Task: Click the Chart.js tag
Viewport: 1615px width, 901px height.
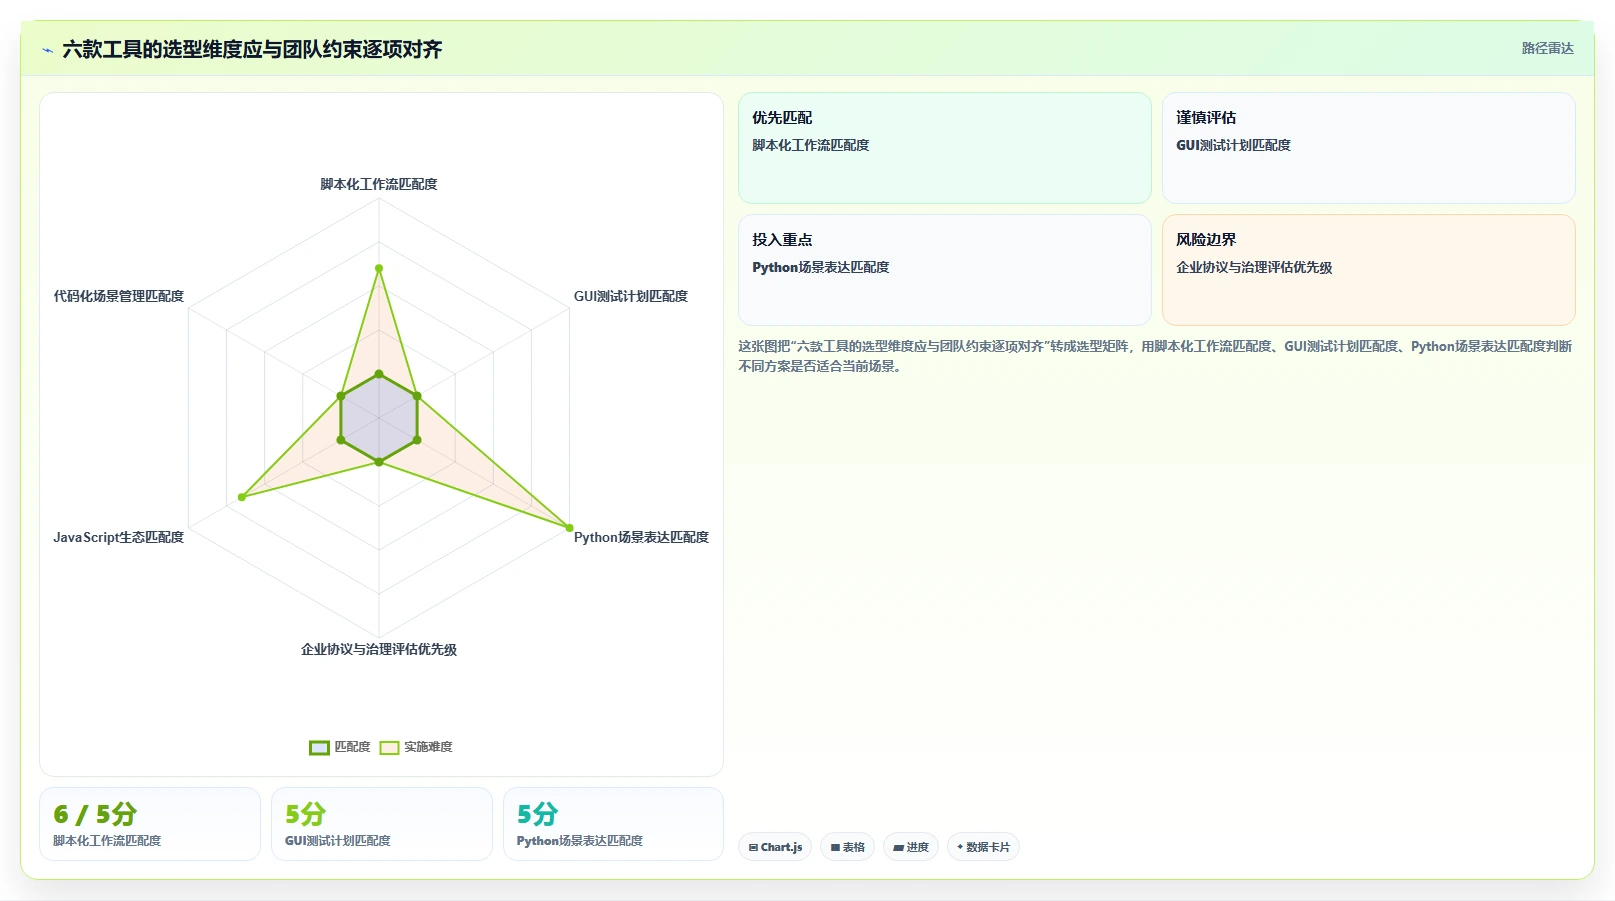Action: [x=775, y=847]
